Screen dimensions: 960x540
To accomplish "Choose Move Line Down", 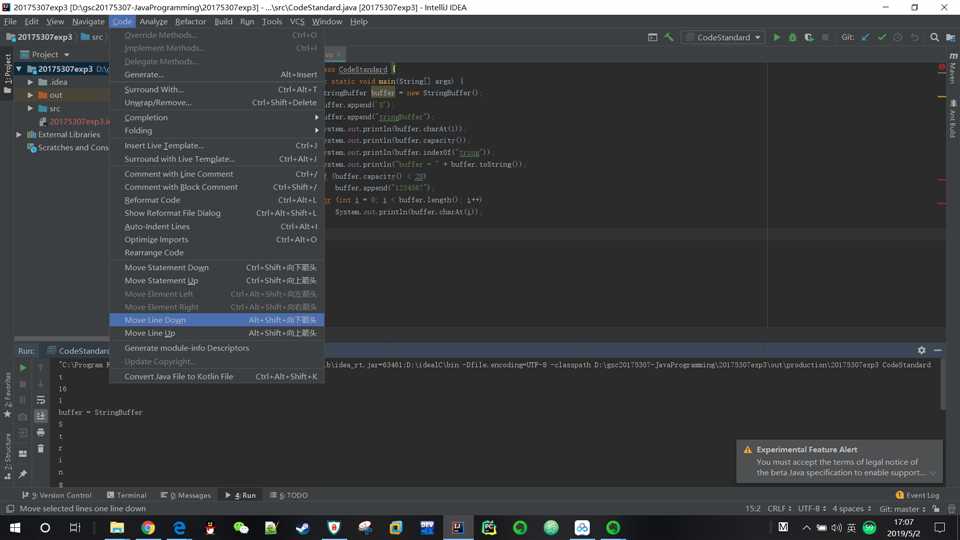I will click(x=217, y=320).
